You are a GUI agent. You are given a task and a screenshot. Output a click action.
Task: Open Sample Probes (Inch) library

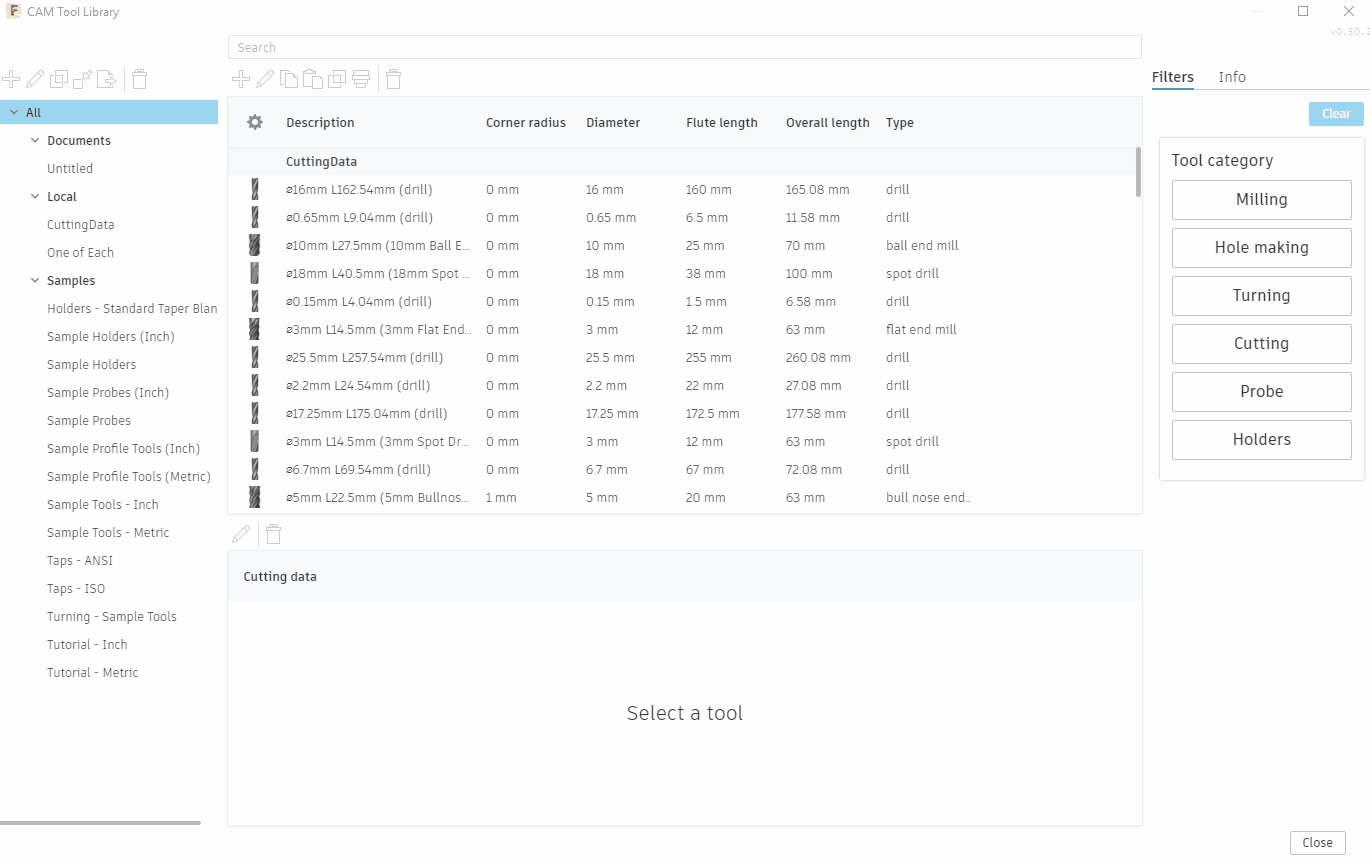[108, 393]
